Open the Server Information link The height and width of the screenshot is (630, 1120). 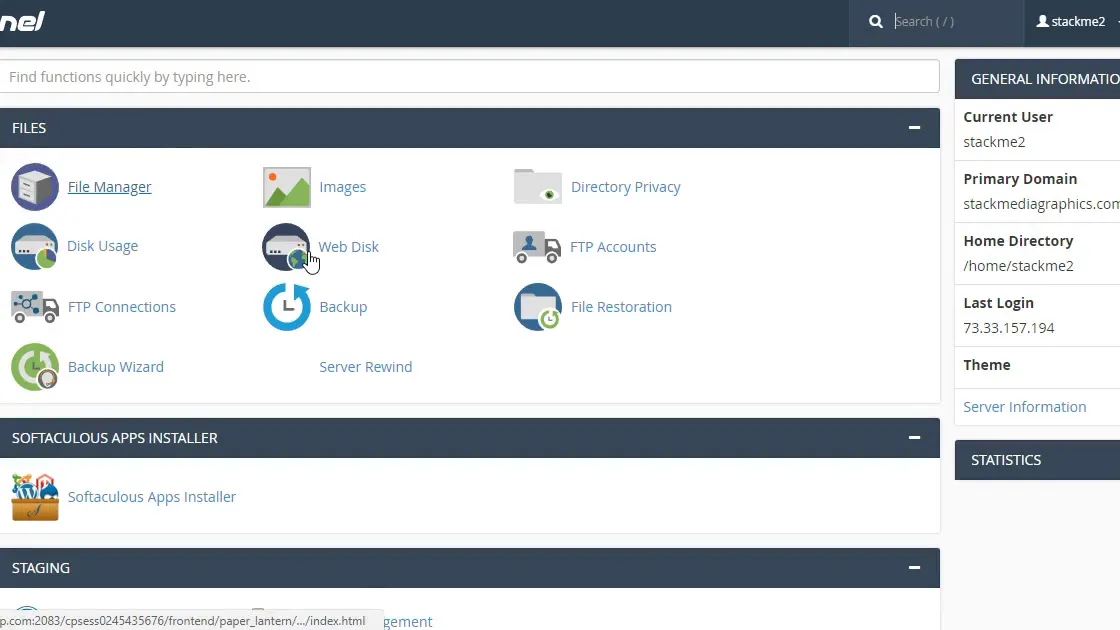pos(1024,407)
